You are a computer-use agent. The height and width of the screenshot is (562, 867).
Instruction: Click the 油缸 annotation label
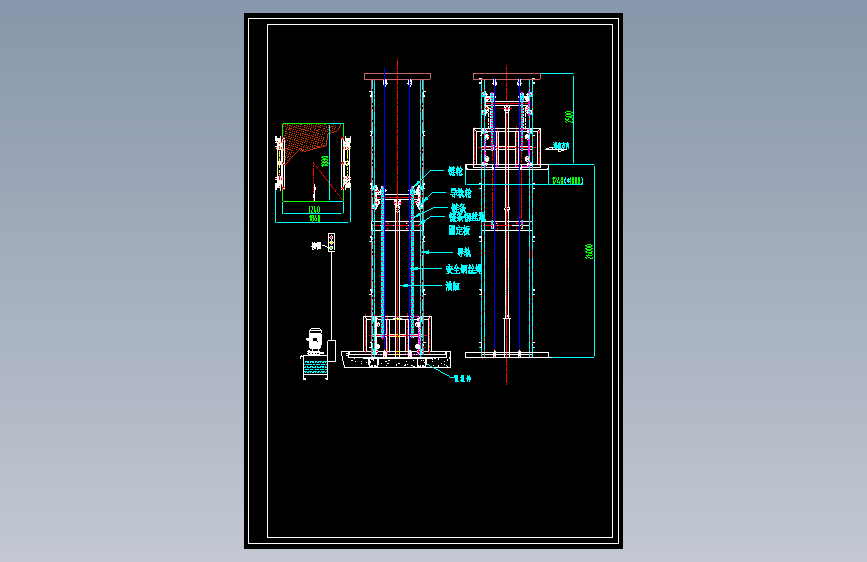(x=453, y=286)
